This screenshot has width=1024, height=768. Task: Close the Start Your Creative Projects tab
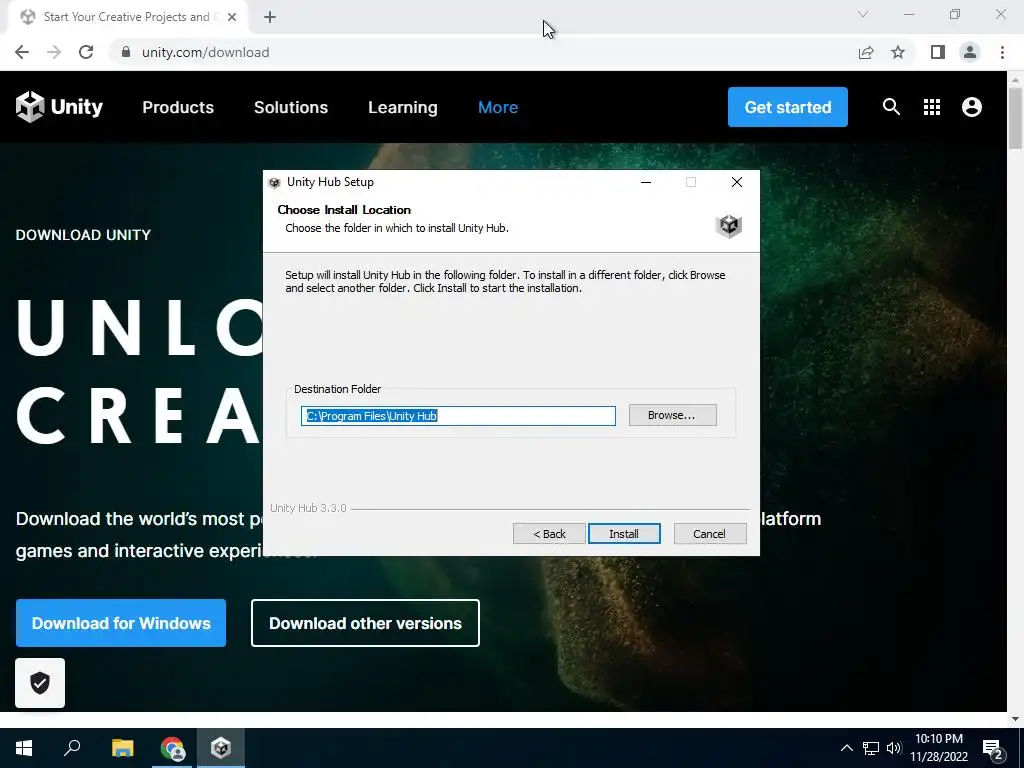tap(232, 17)
